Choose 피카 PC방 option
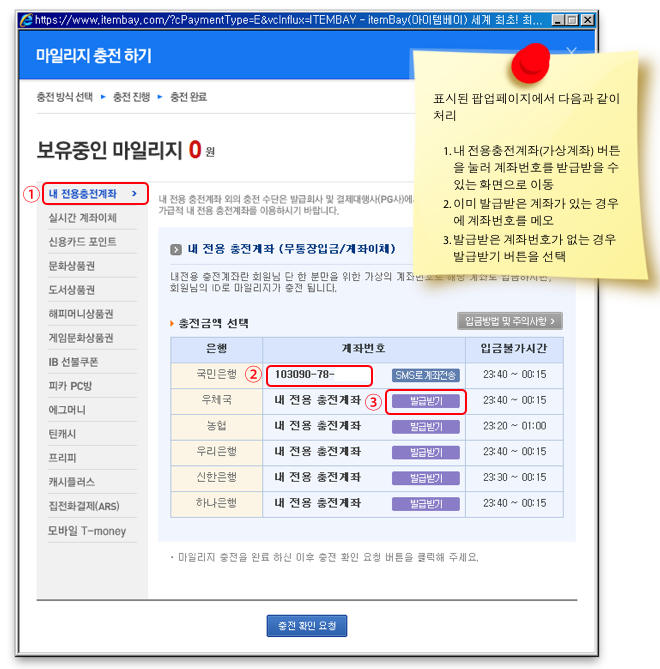This screenshot has height=669, width=660. (70, 386)
